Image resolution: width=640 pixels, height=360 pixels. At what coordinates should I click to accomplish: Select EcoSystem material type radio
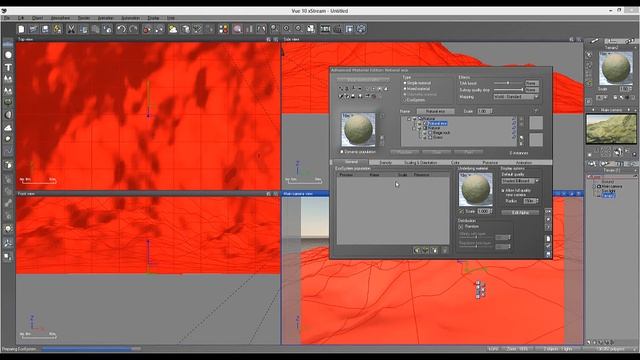(405, 100)
